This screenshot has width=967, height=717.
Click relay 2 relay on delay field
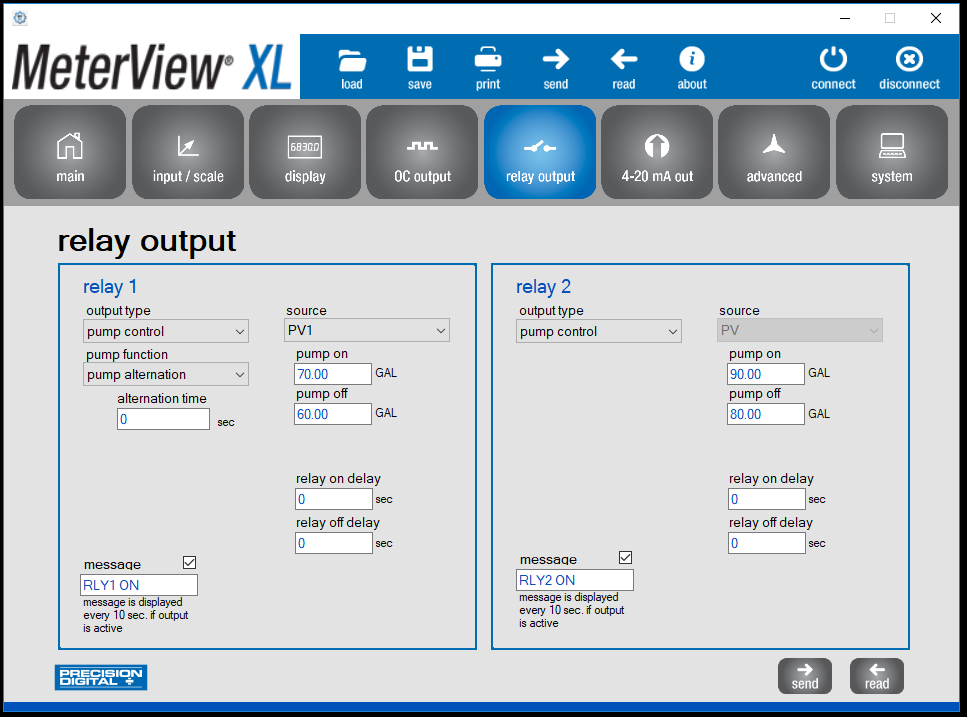[x=767, y=499]
